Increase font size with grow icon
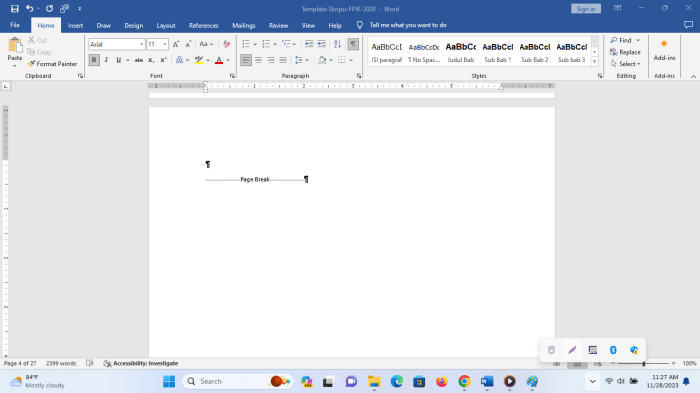700x393 pixels. click(176, 44)
